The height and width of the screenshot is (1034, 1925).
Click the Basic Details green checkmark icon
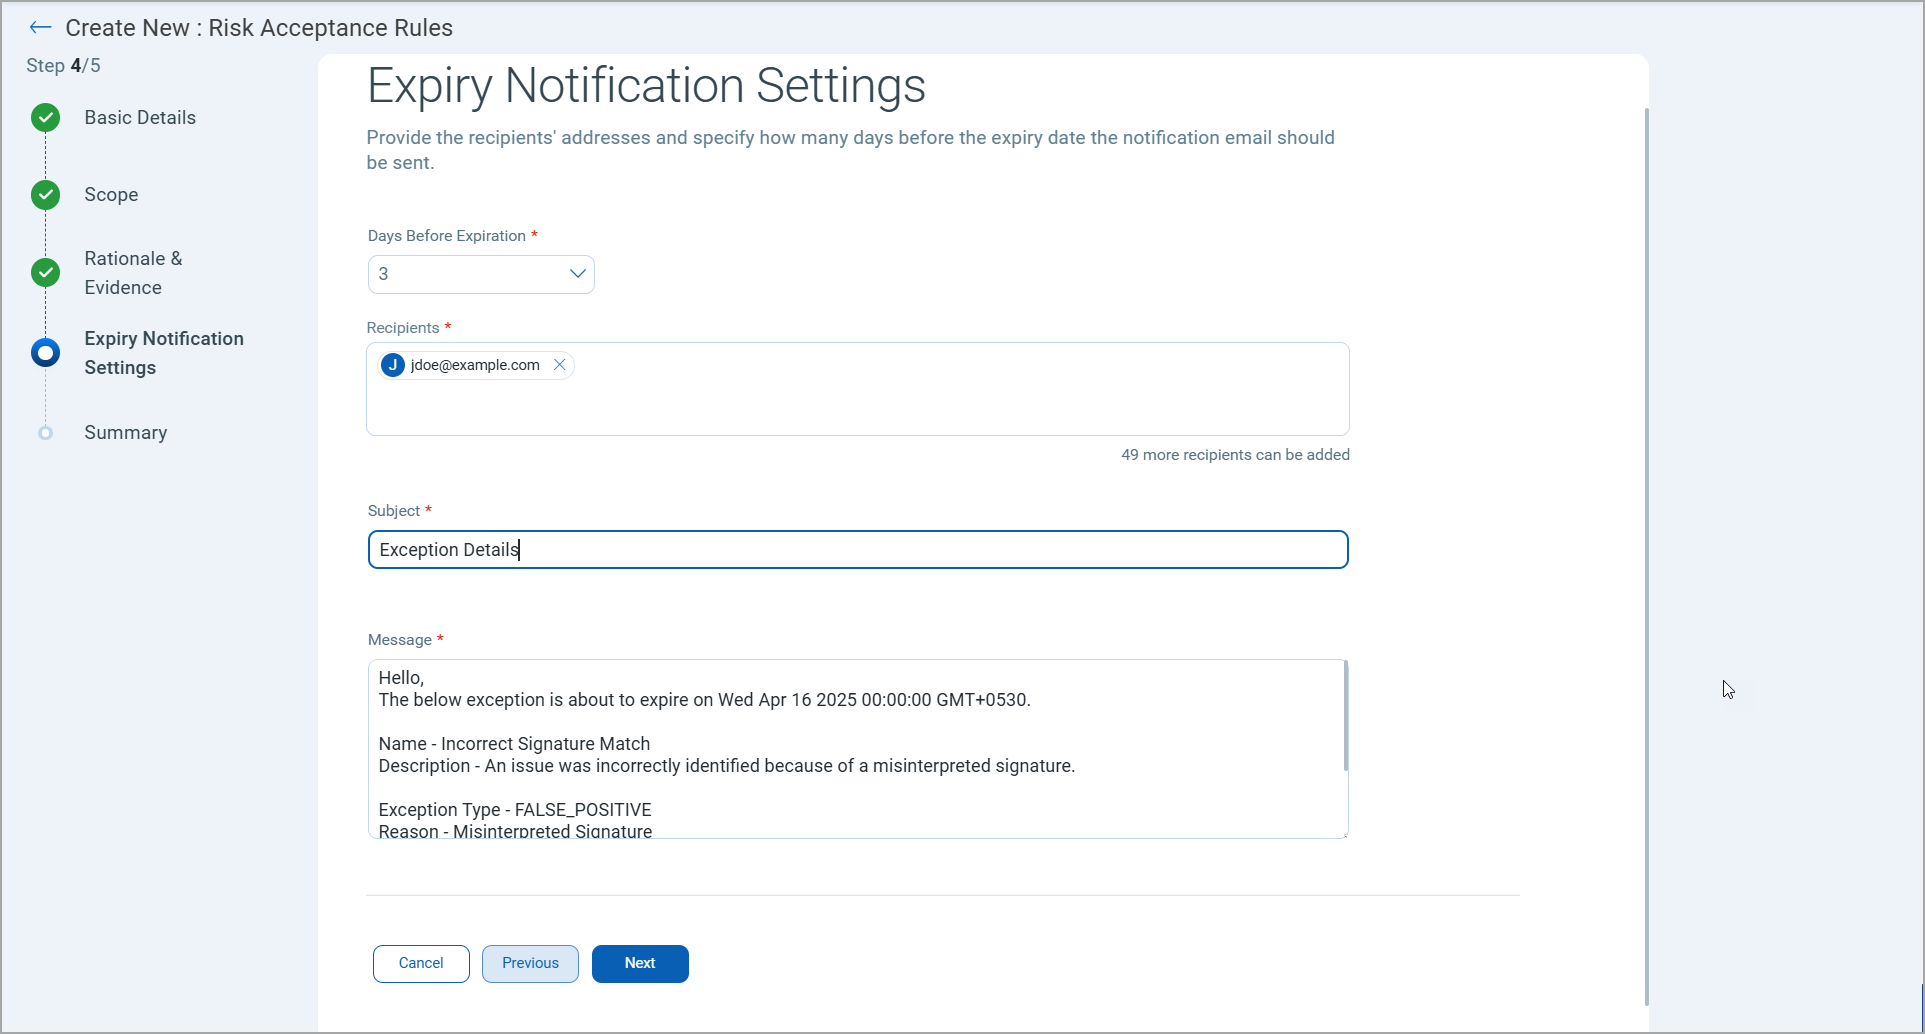coord(45,118)
